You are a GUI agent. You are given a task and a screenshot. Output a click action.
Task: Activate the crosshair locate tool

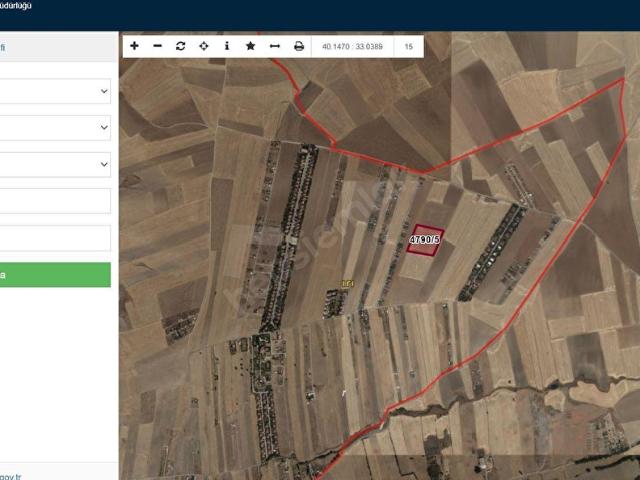[x=204, y=46]
